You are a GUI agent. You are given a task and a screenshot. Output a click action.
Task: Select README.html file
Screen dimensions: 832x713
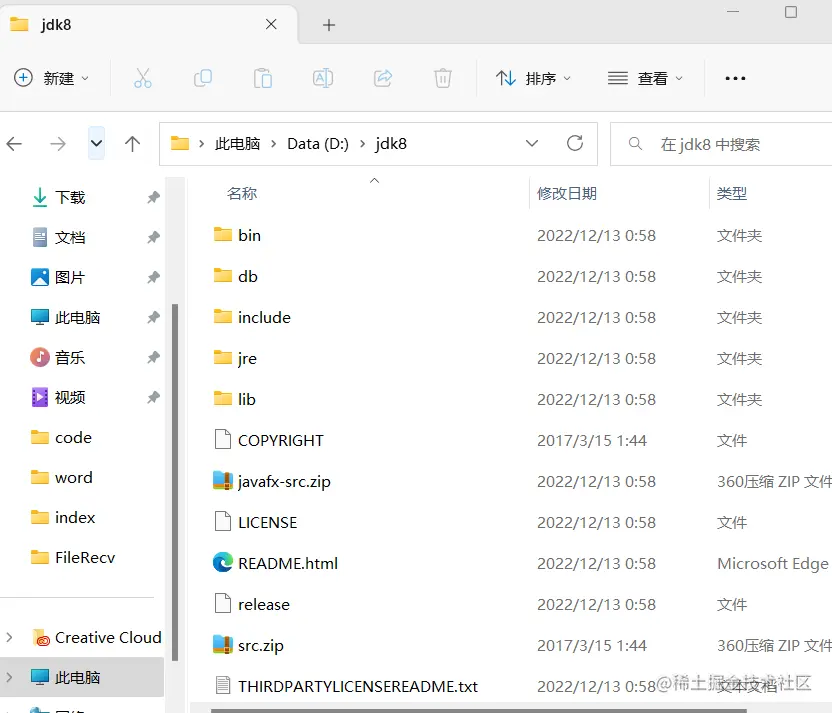tap(288, 563)
